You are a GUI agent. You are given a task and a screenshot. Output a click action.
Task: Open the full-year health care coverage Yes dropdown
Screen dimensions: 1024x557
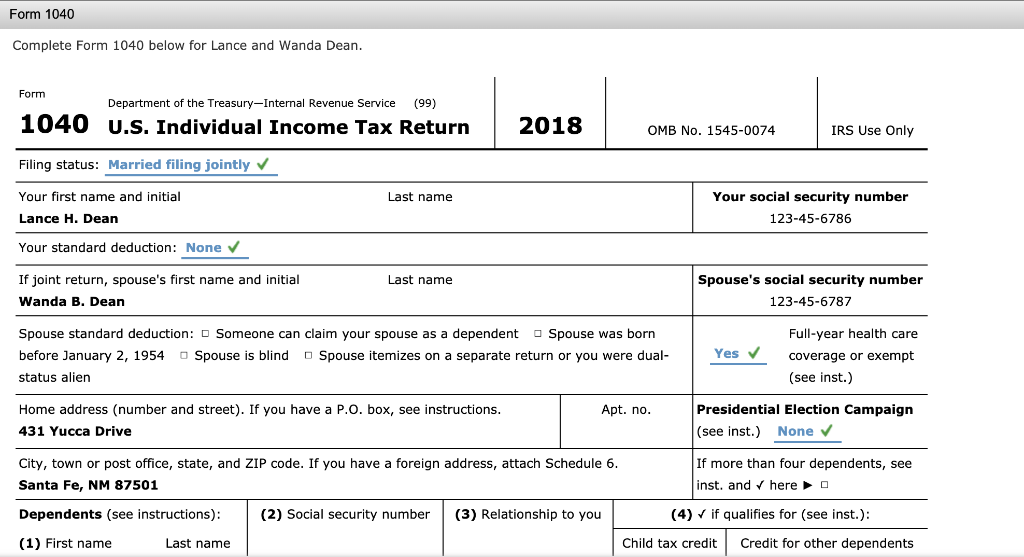point(738,354)
